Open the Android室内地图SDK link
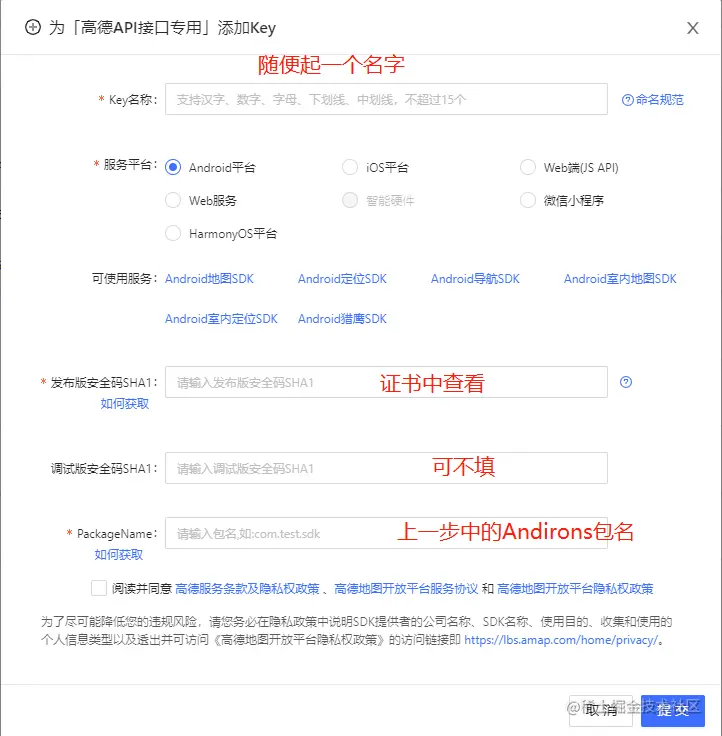This screenshot has width=722, height=736. [620, 279]
